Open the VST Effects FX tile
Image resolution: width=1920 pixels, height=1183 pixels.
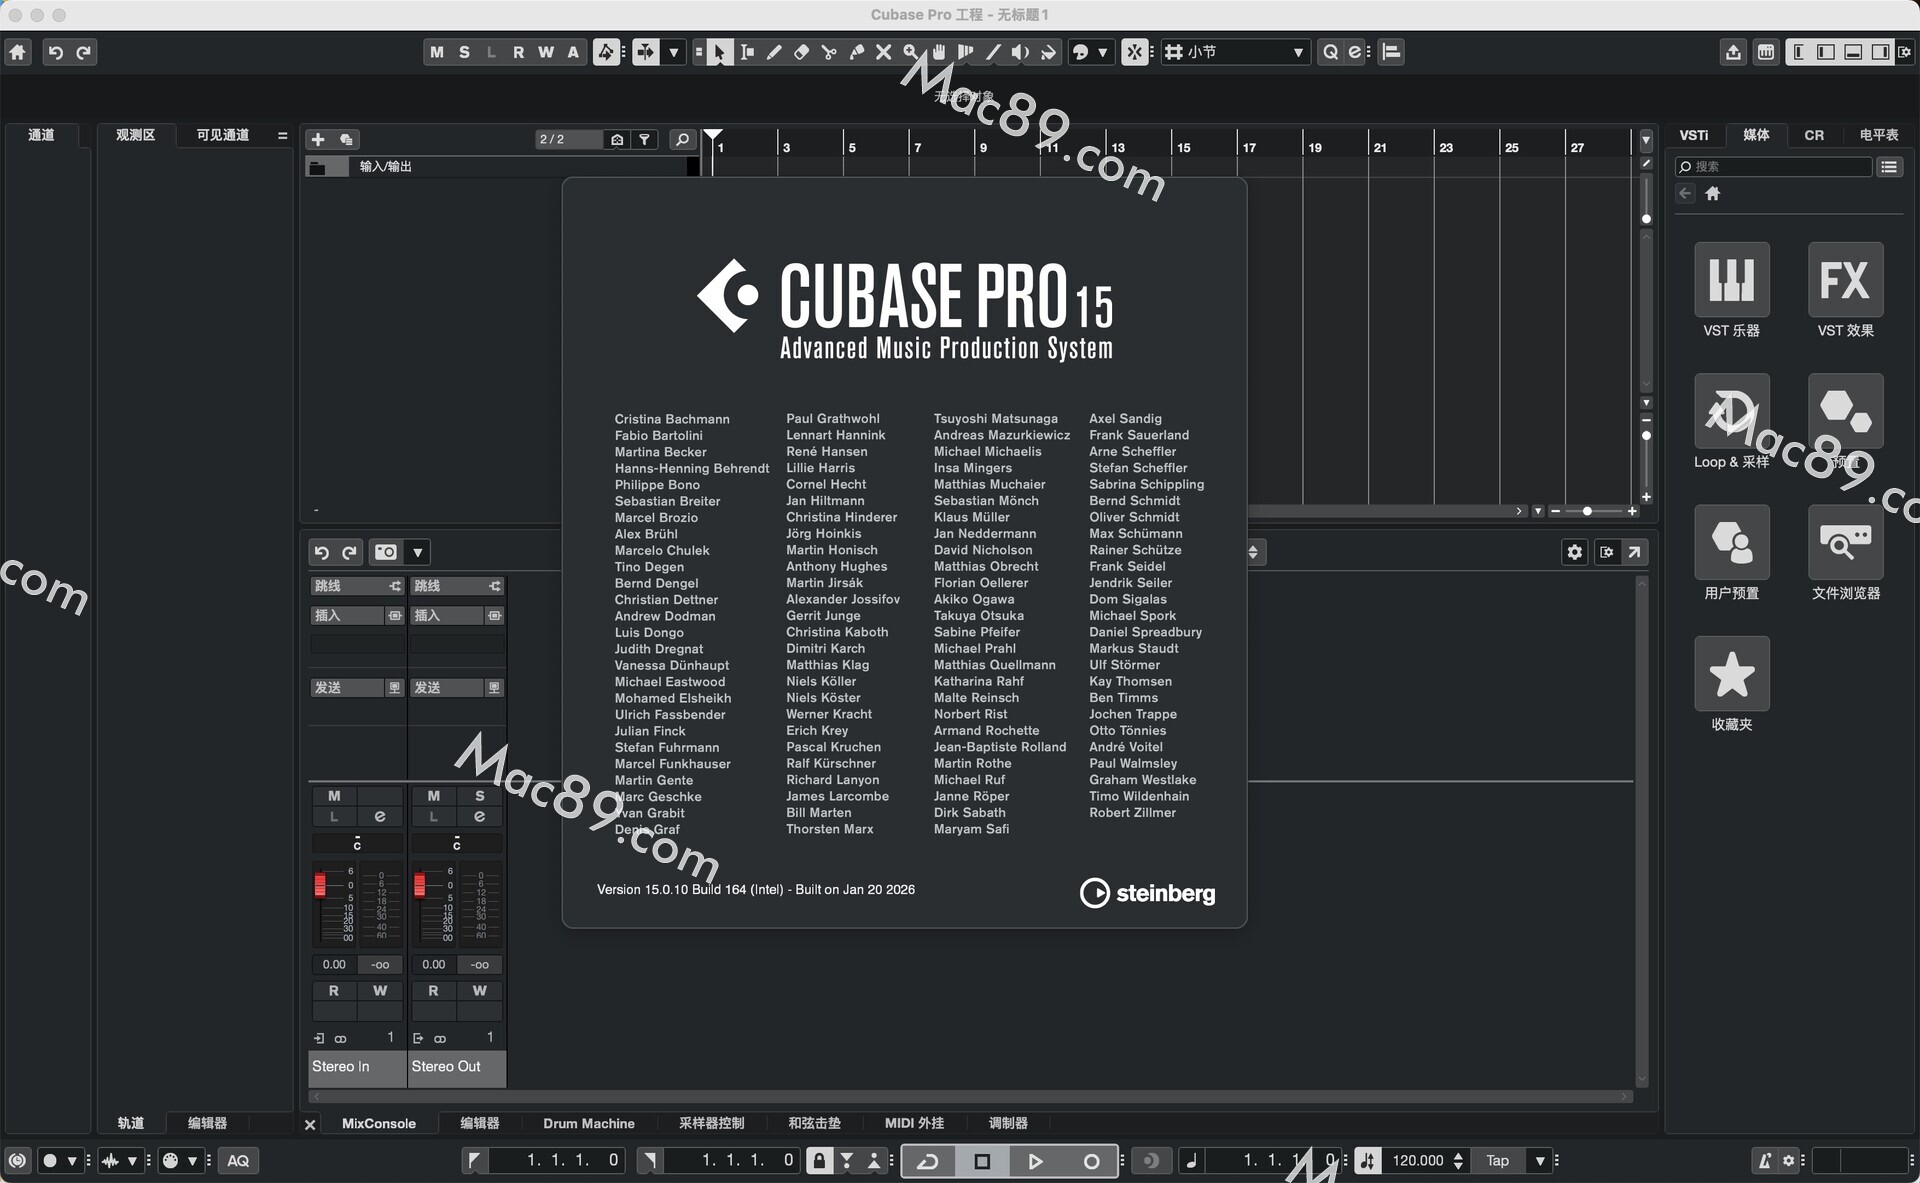(x=1844, y=280)
